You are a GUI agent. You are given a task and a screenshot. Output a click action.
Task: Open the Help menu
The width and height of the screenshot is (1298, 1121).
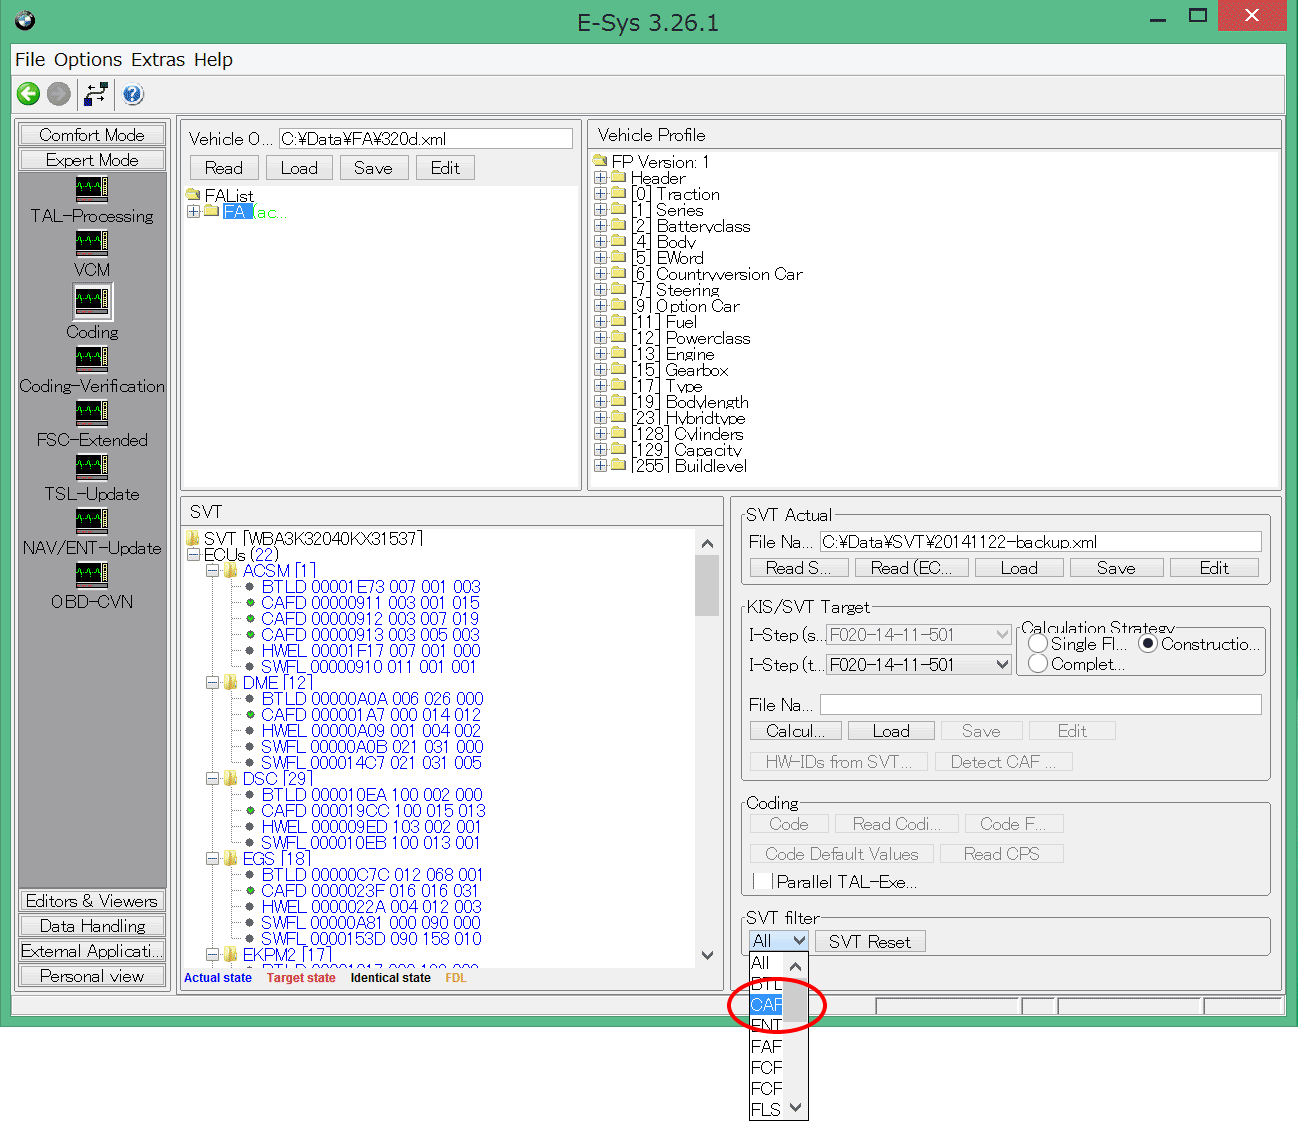tap(213, 59)
